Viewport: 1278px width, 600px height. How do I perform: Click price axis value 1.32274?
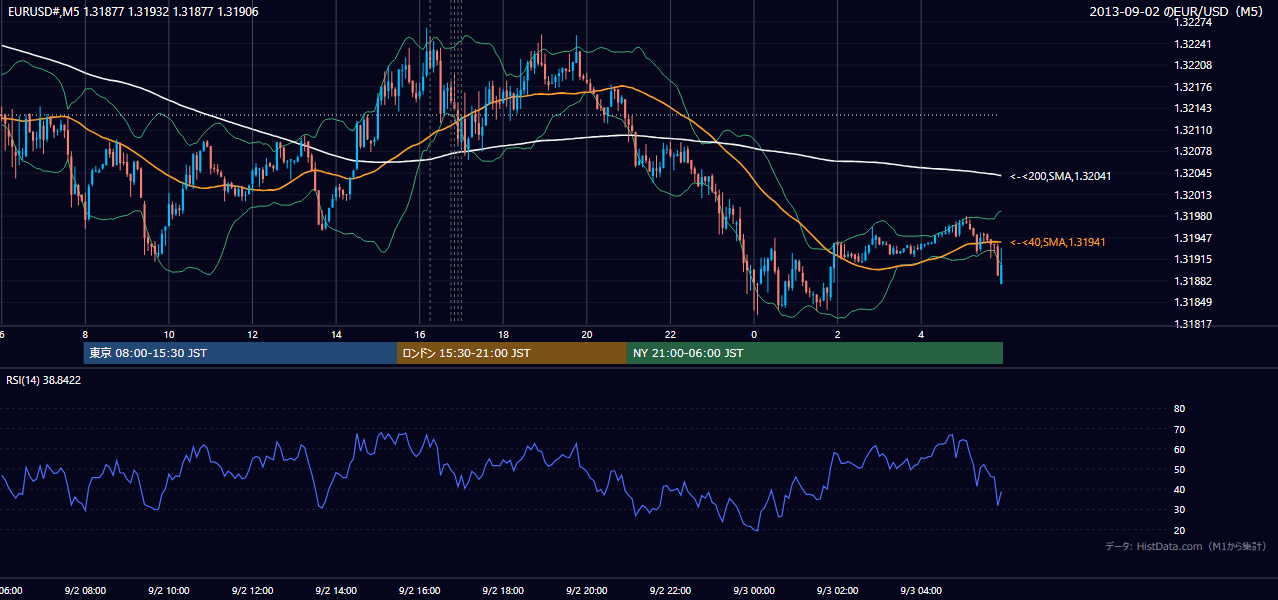(1192, 22)
